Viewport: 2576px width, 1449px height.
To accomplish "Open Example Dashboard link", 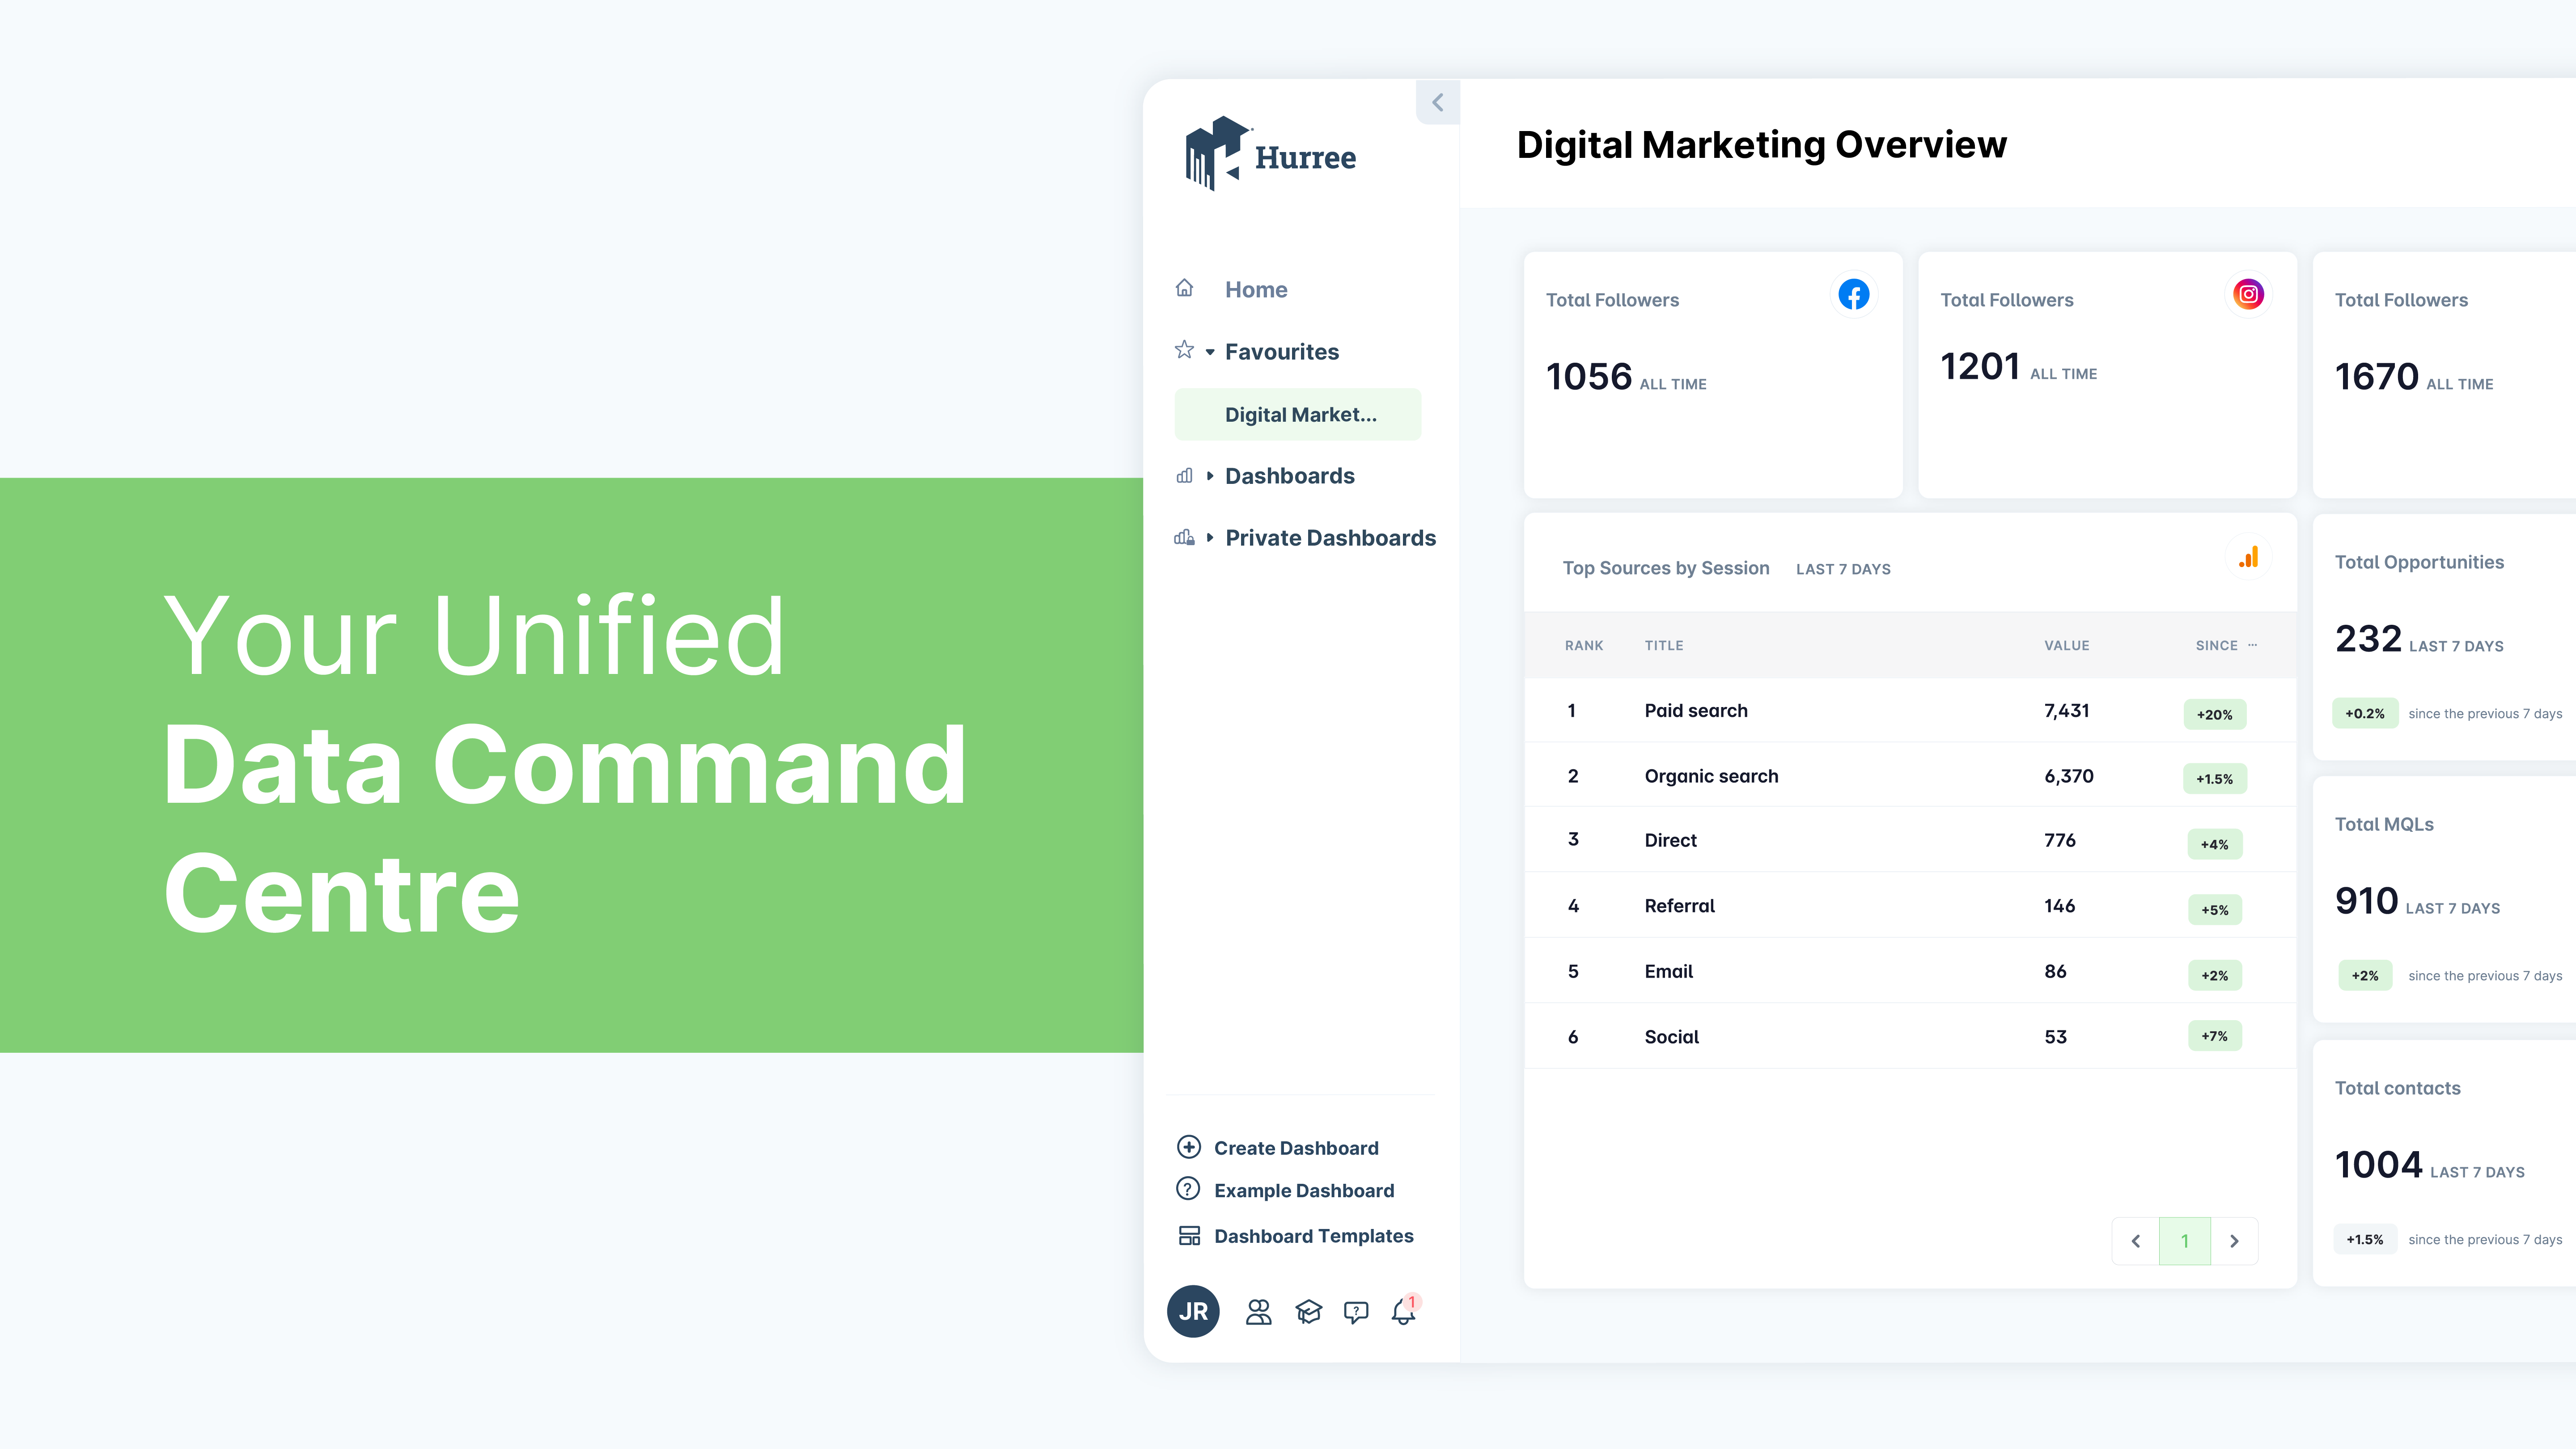I will (1303, 1190).
